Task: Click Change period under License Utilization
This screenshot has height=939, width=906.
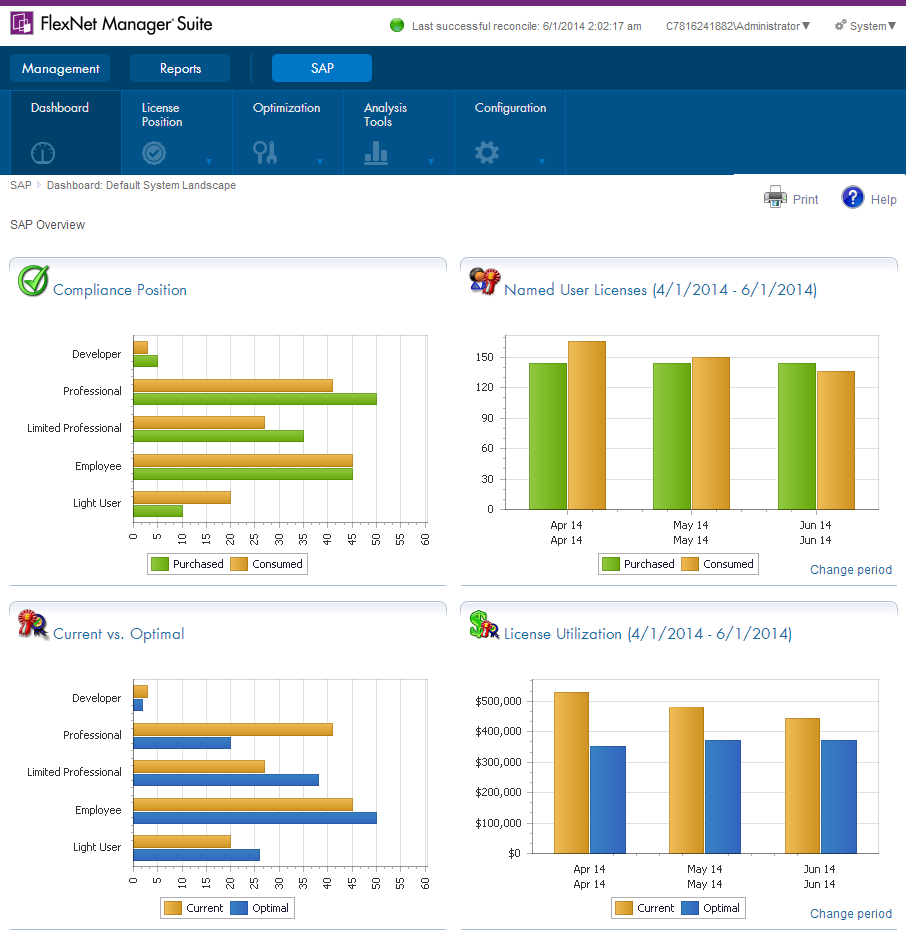Action: (850, 914)
